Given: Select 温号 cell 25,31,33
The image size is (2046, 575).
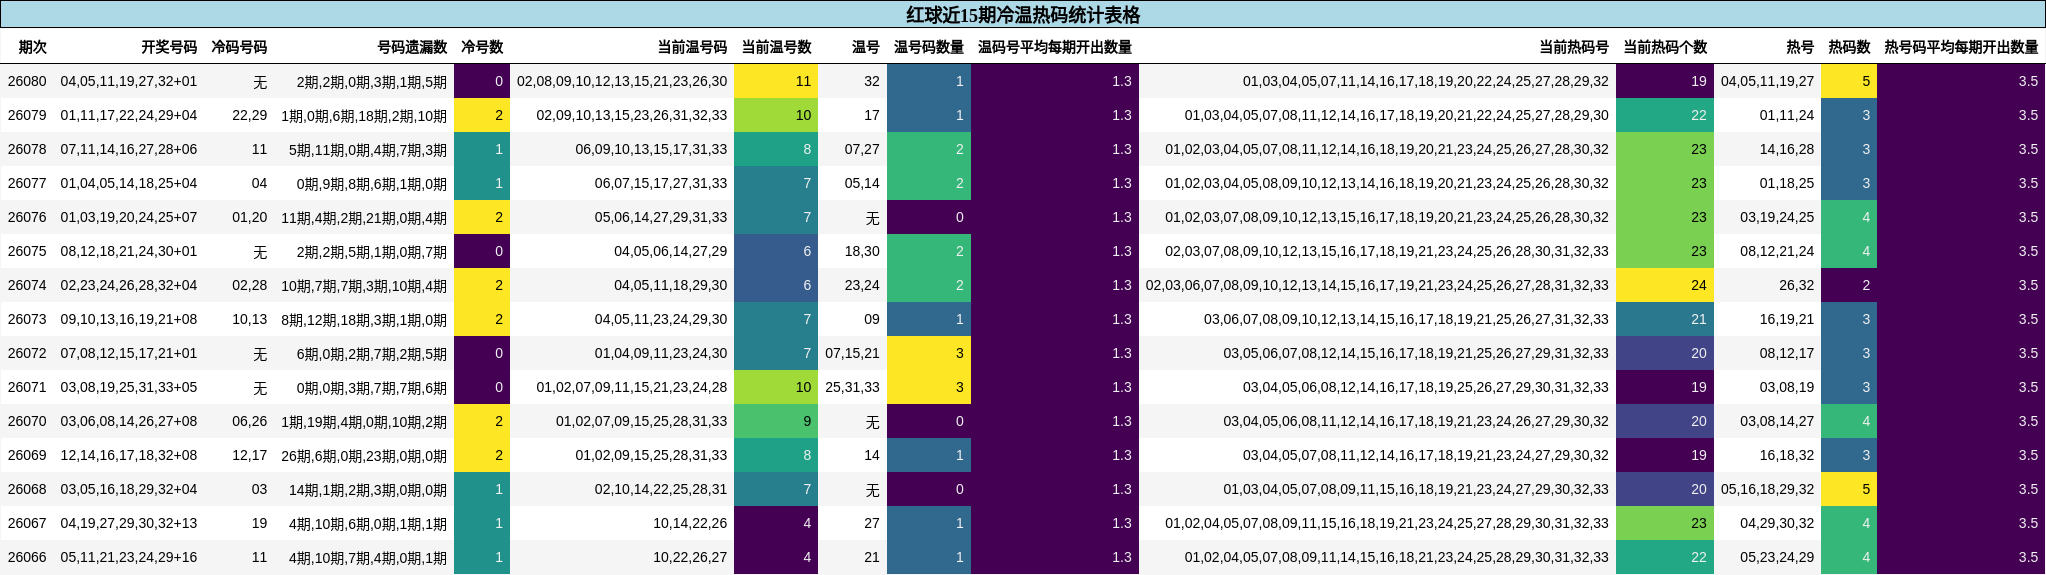Looking at the screenshot, I should [852, 387].
